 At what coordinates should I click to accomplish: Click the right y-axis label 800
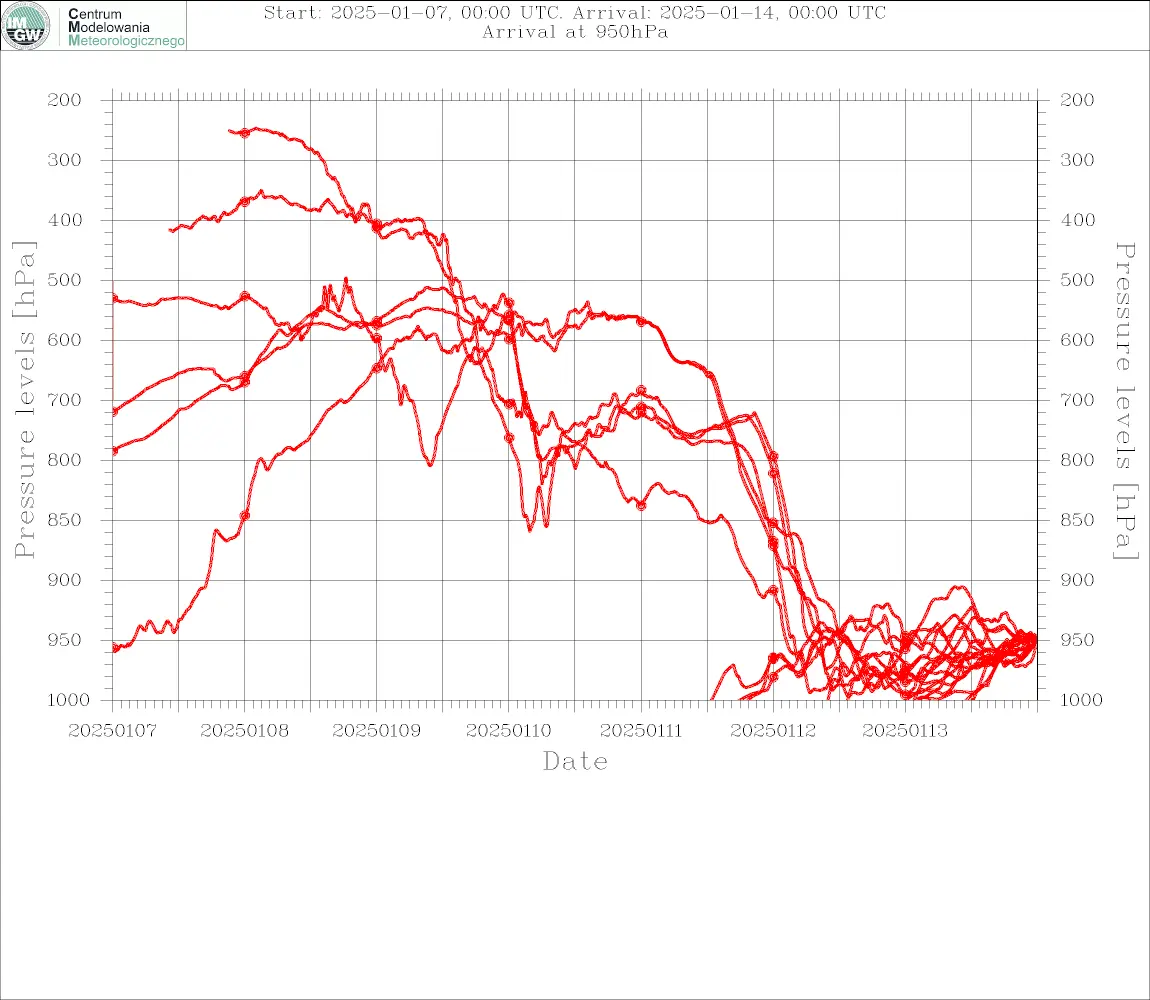pyautogui.click(x=1077, y=460)
